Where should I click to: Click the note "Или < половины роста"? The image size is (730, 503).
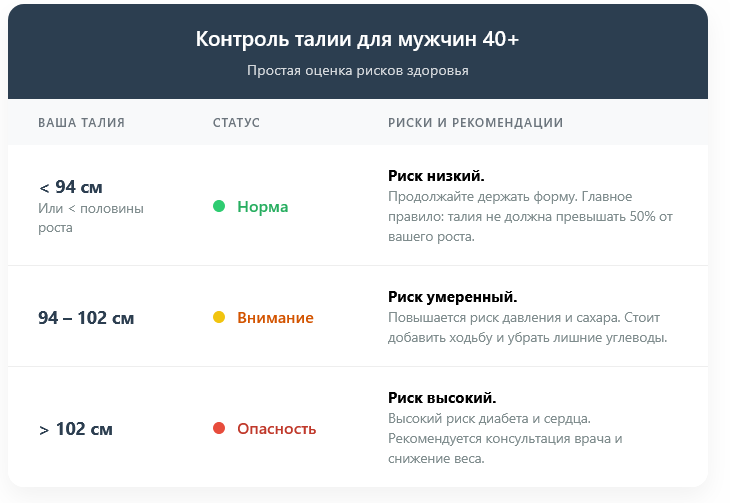[x=91, y=218]
